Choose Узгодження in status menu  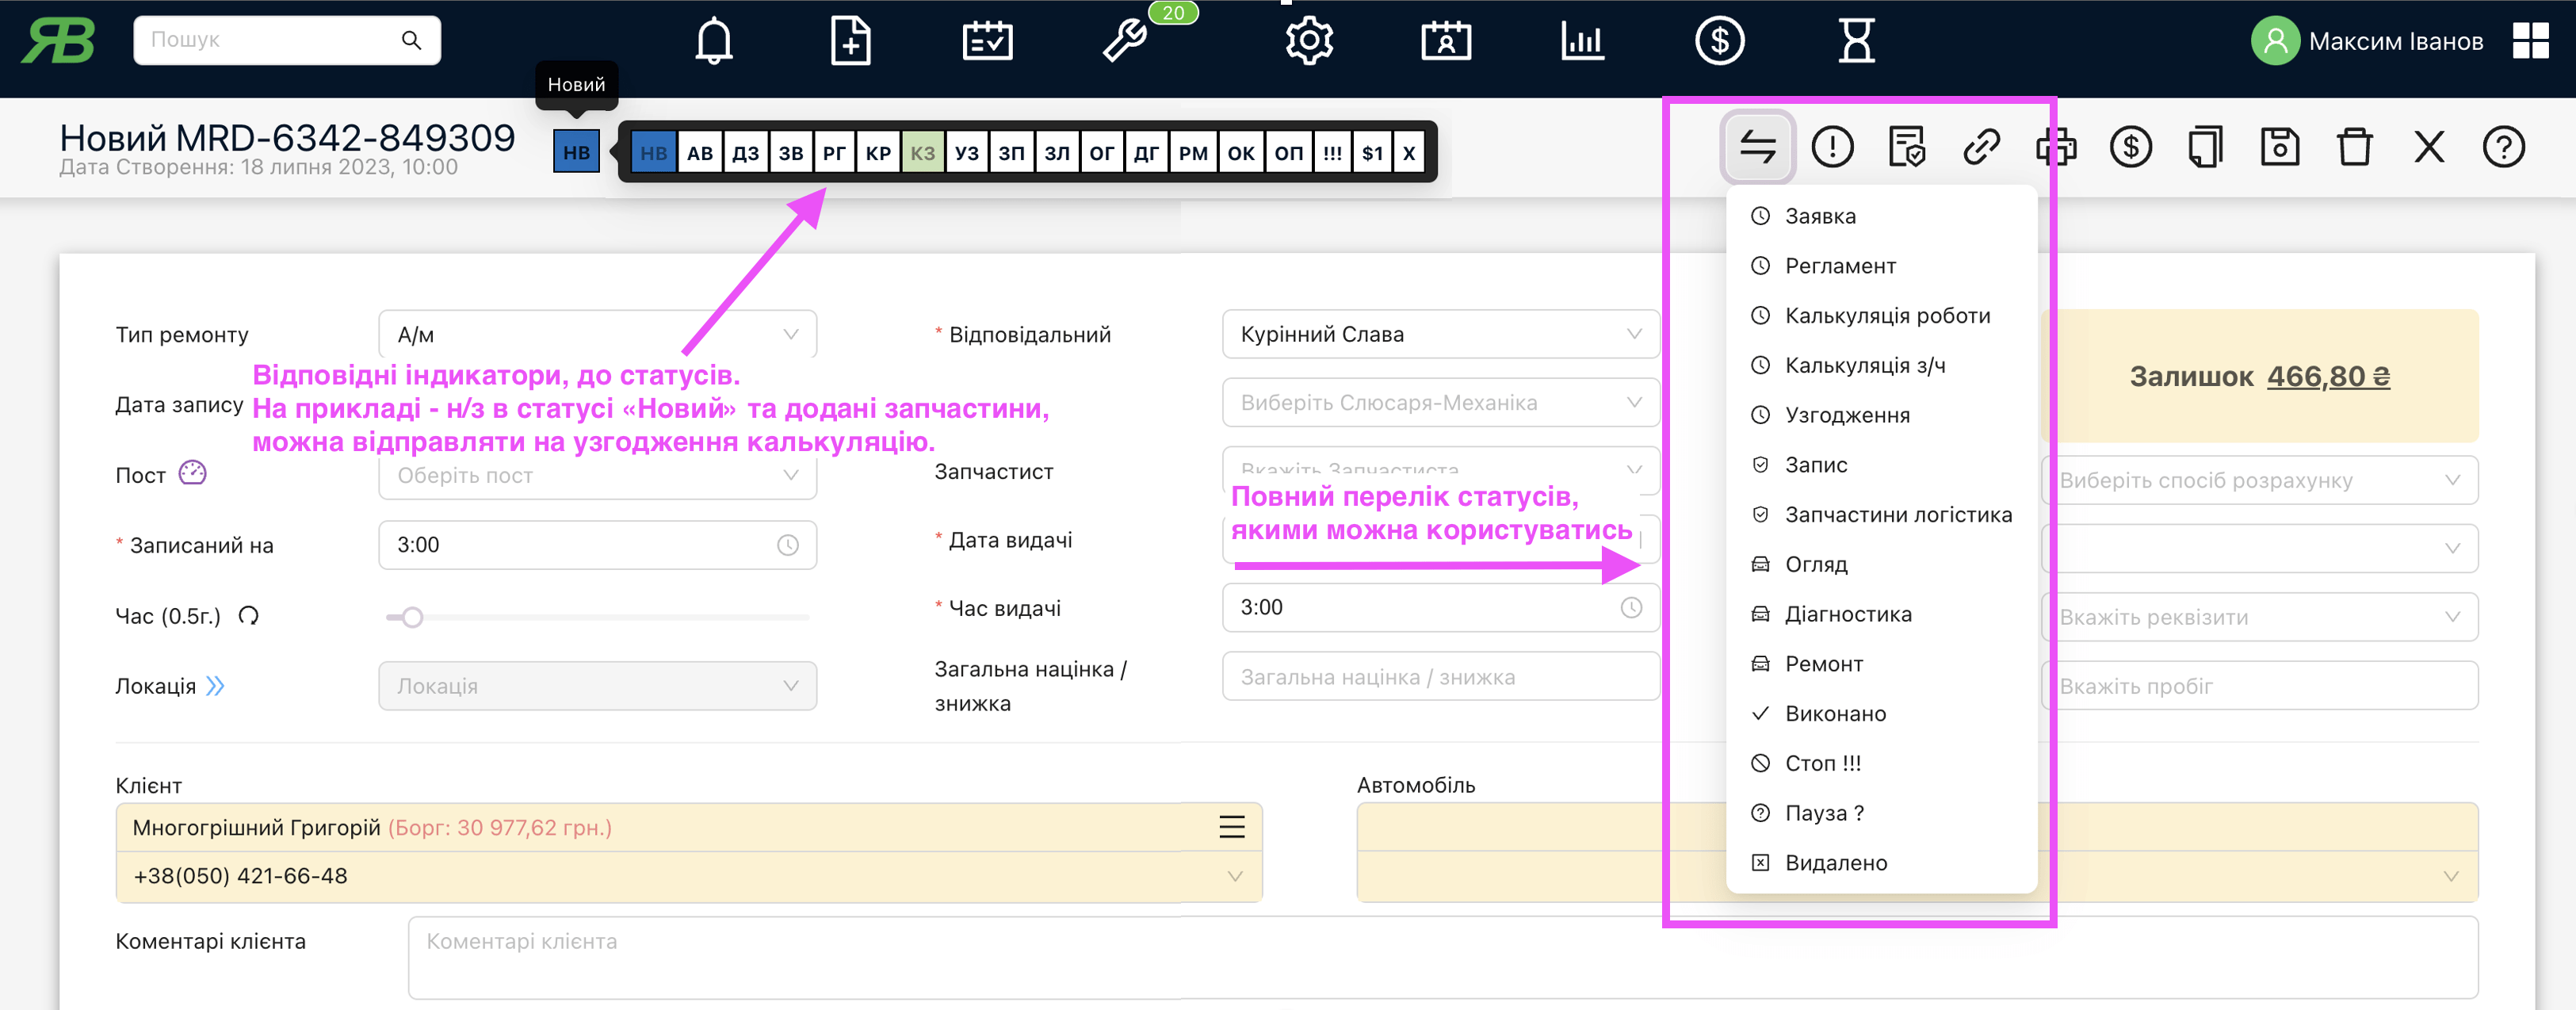point(1847,415)
